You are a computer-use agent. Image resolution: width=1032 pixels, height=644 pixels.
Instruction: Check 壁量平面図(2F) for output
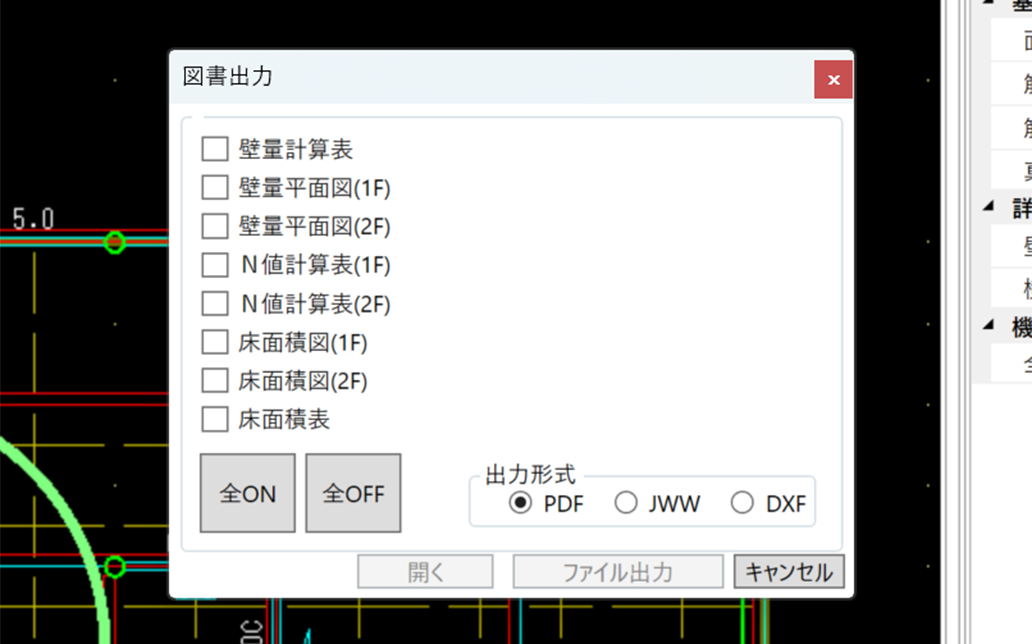point(214,226)
